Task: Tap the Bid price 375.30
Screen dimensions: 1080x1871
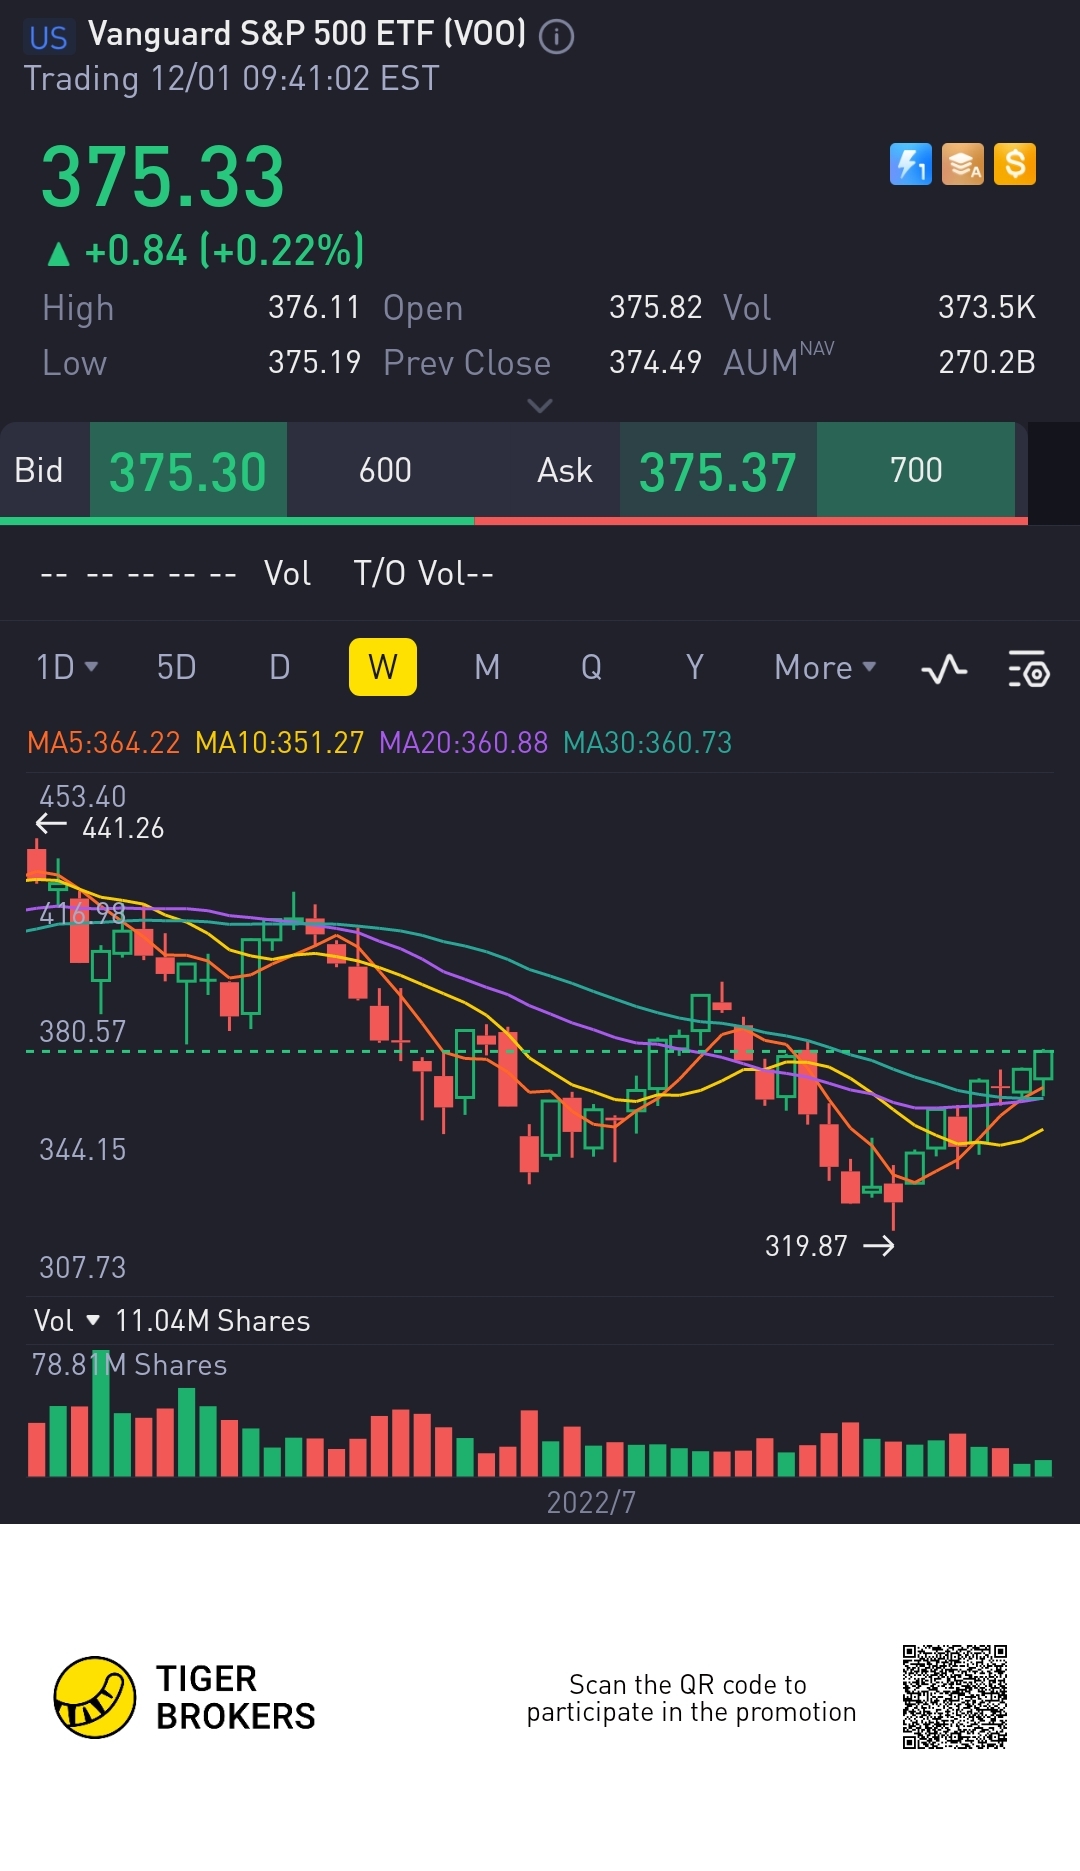Action: coord(188,471)
